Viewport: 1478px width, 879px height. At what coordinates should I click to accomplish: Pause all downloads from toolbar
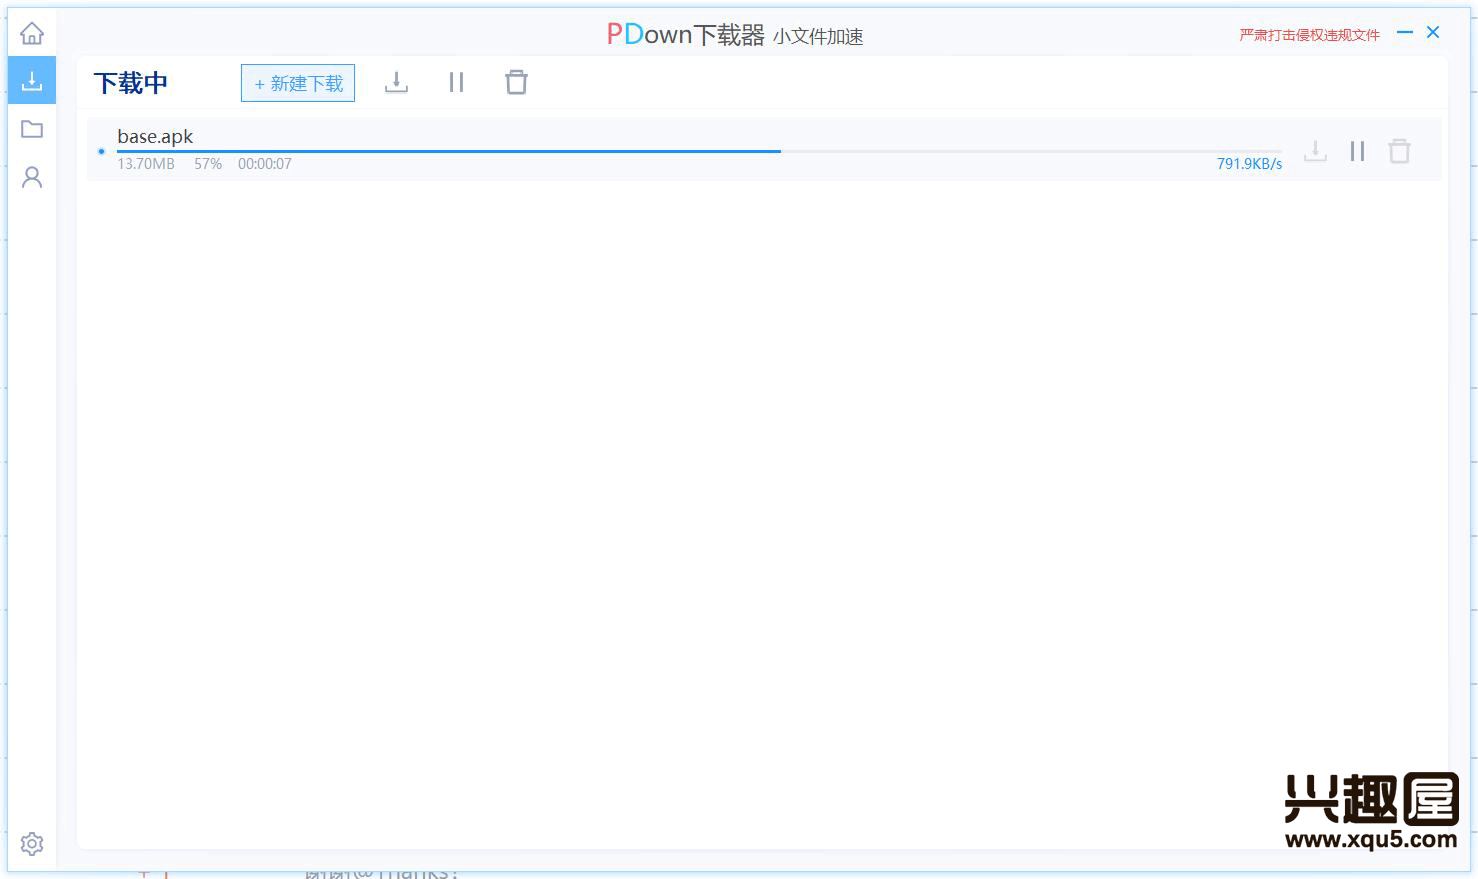click(457, 82)
